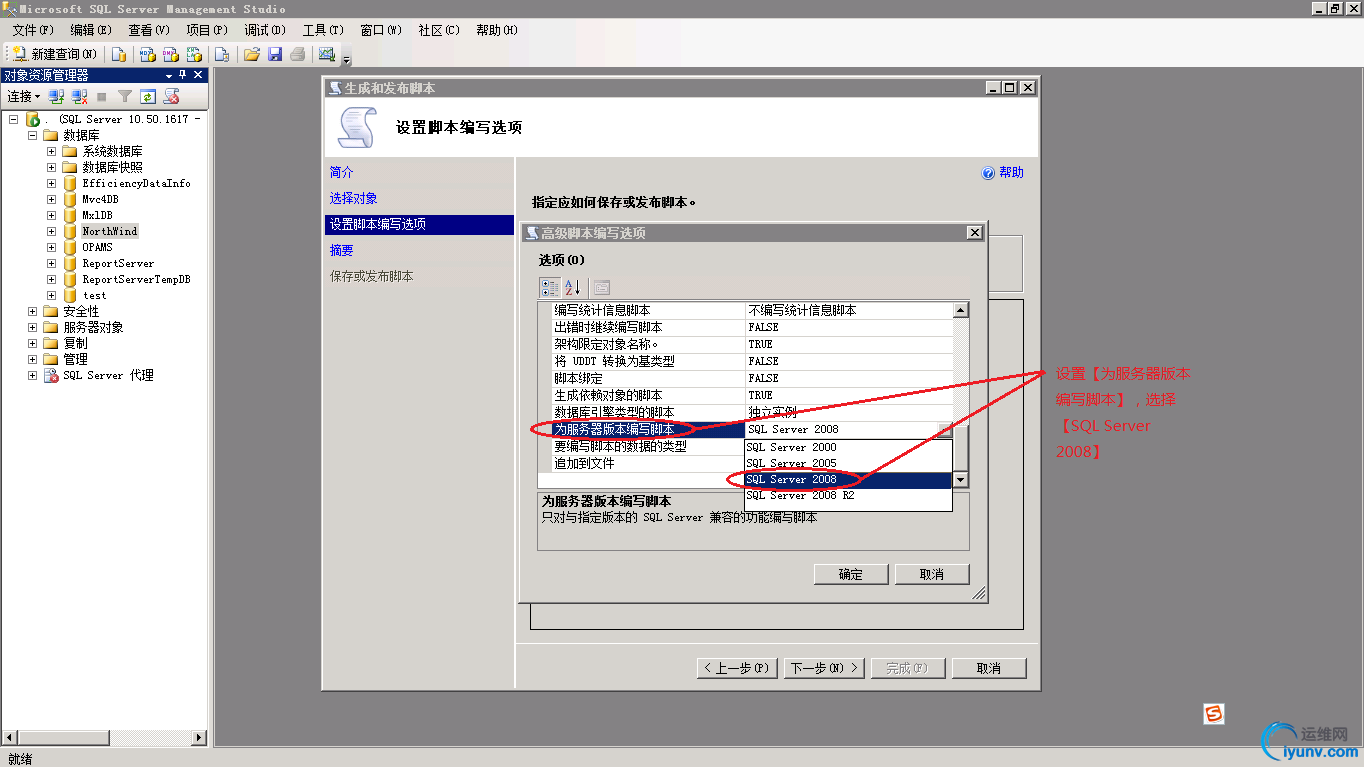Image resolution: width=1364 pixels, height=768 pixels.
Task: Click the 新建查询 toolbar button
Action: 55,54
